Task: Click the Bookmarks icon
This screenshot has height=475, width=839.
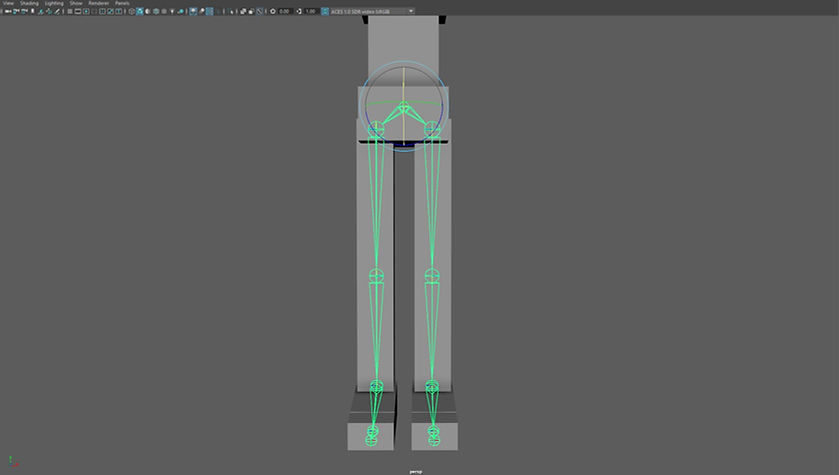Action: pyautogui.click(x=32, y=11)
